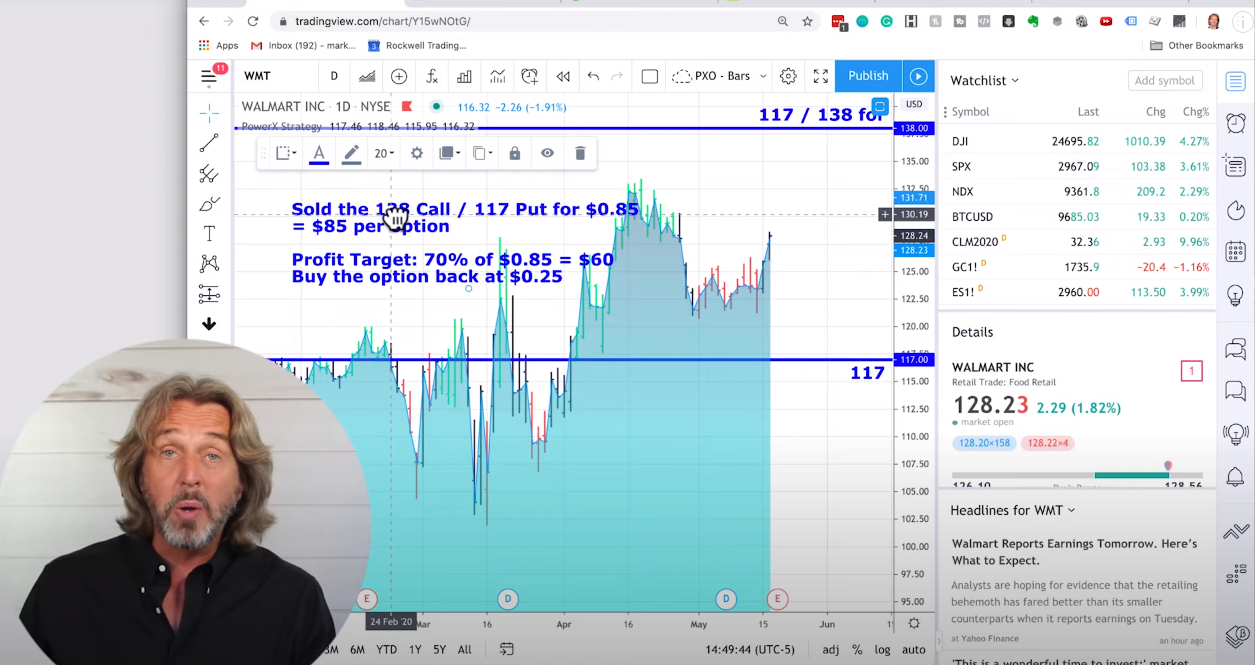Open the prediction and measurement tools
The image size is (1255, 665).
coord(208,294)
